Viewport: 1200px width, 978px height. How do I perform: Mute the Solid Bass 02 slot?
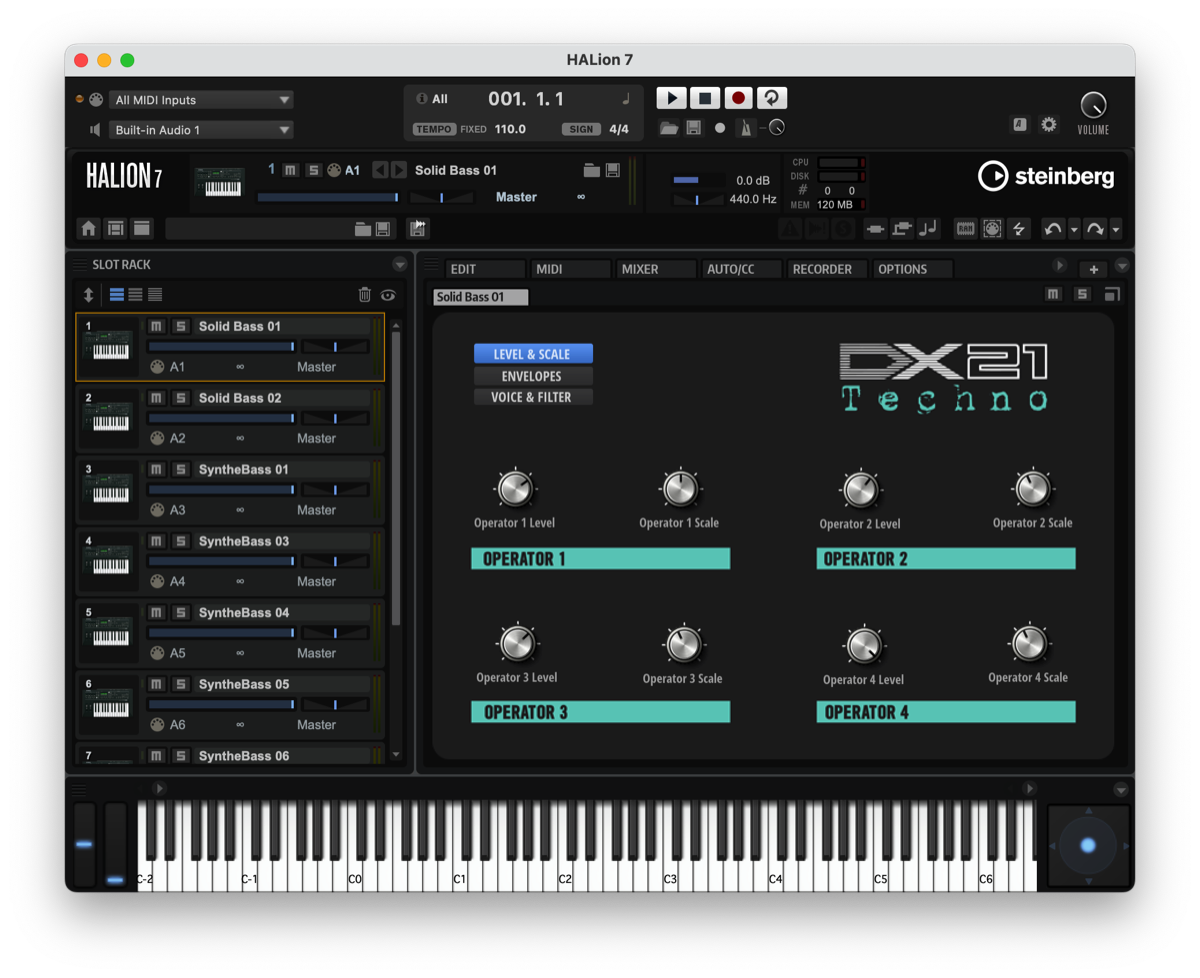click(156, 398)
